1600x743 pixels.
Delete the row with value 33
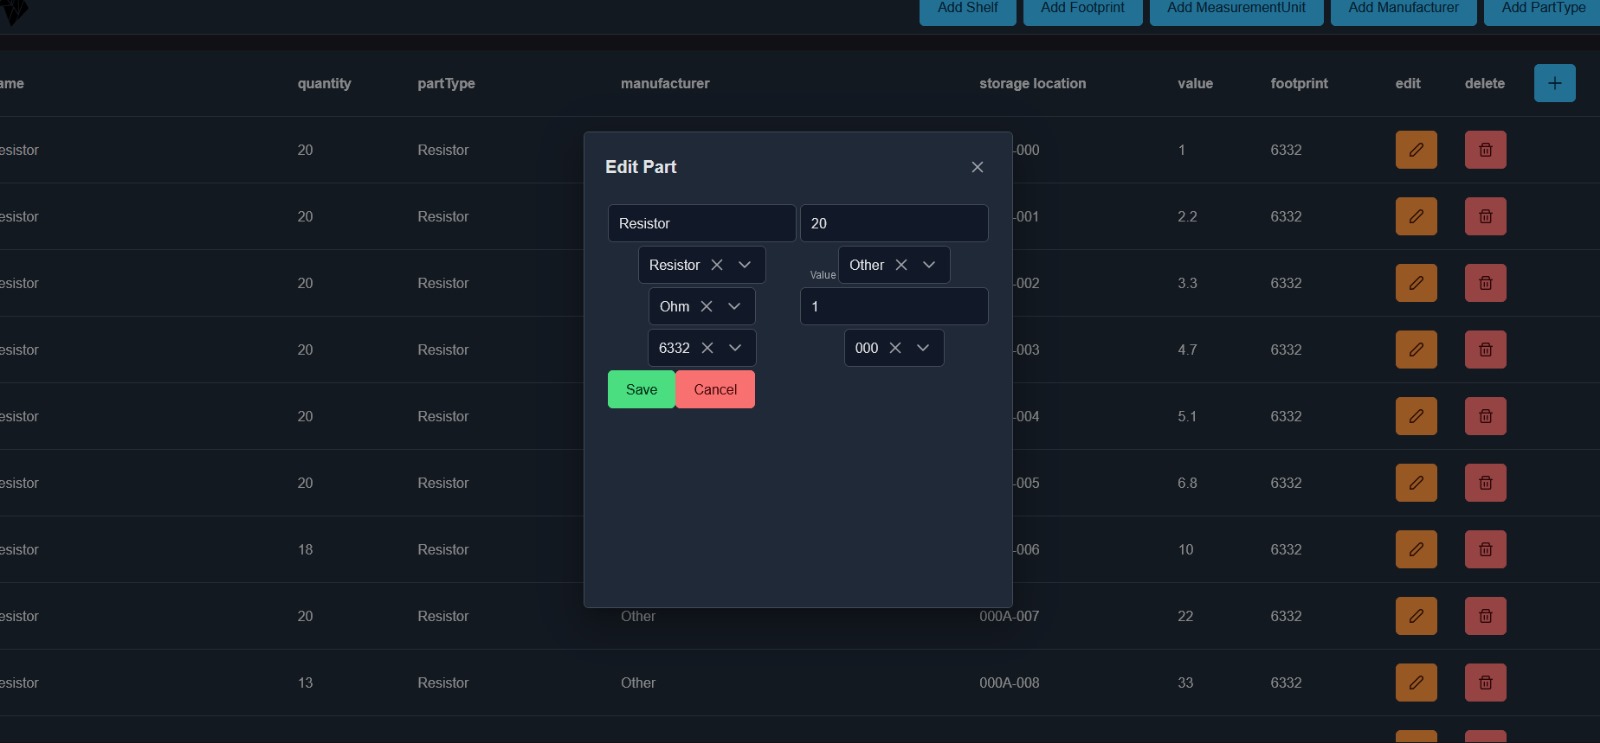pos(1485,683)
